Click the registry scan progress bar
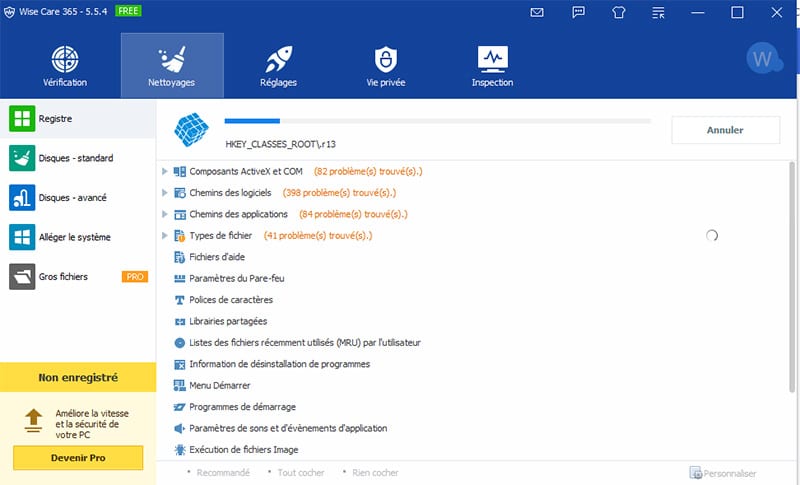This screenshot has width=800, height=485. (x=437, y=121)
